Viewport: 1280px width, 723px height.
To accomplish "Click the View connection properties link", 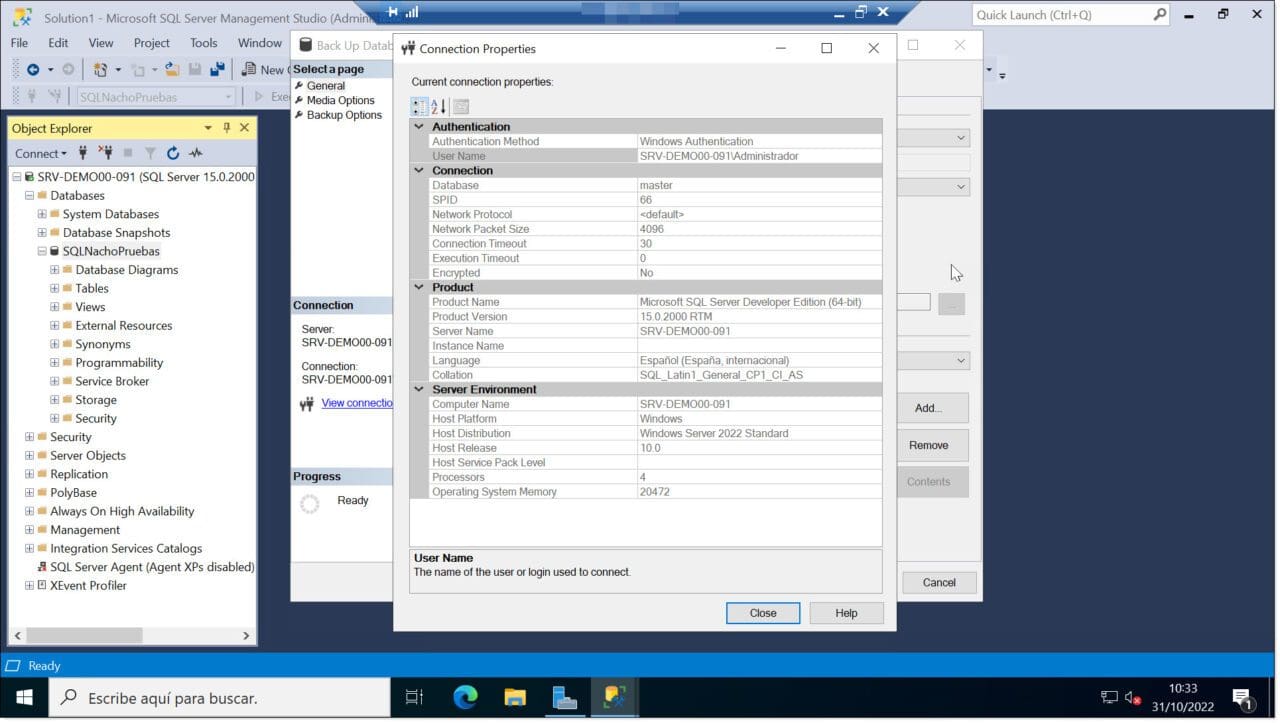I will [x=357, y=403].
